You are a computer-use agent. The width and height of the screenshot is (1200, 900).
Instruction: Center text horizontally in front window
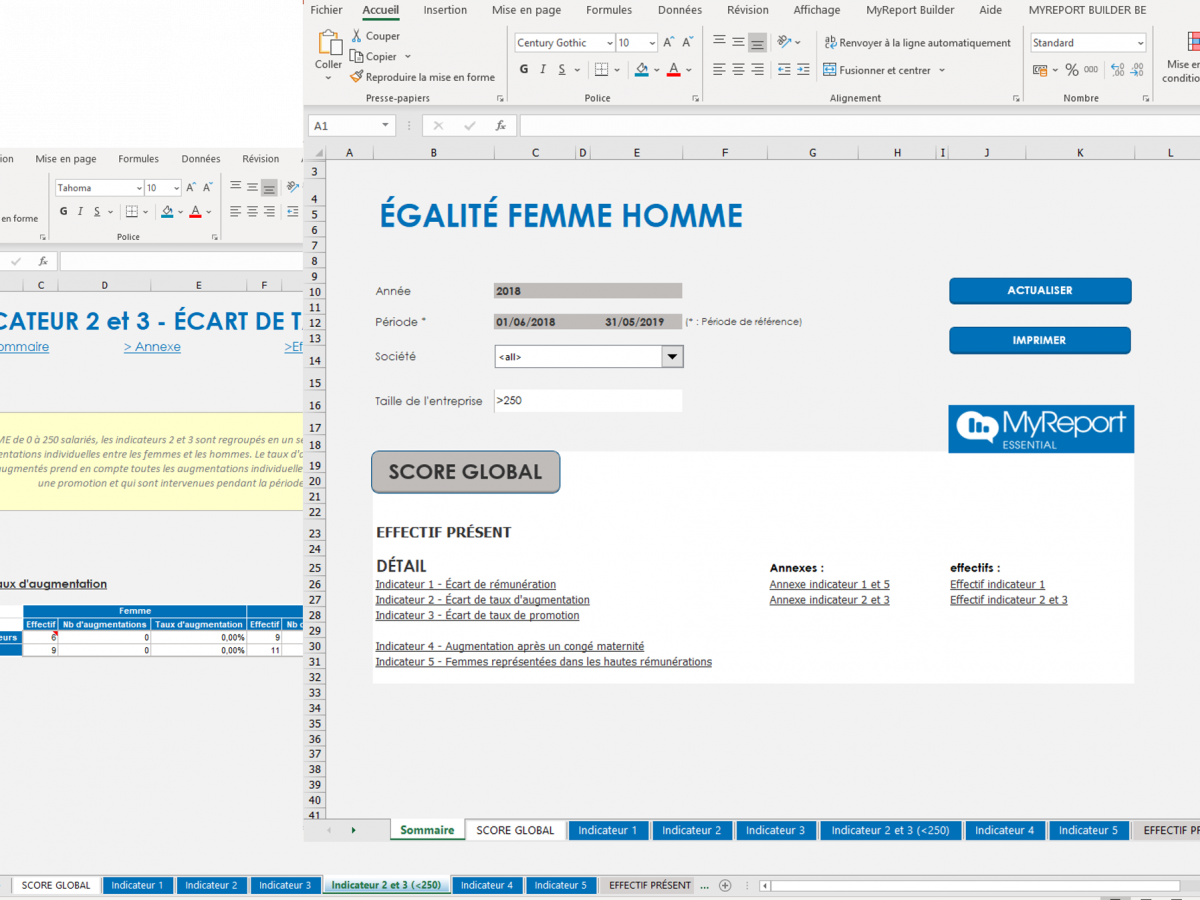[738, 70]
